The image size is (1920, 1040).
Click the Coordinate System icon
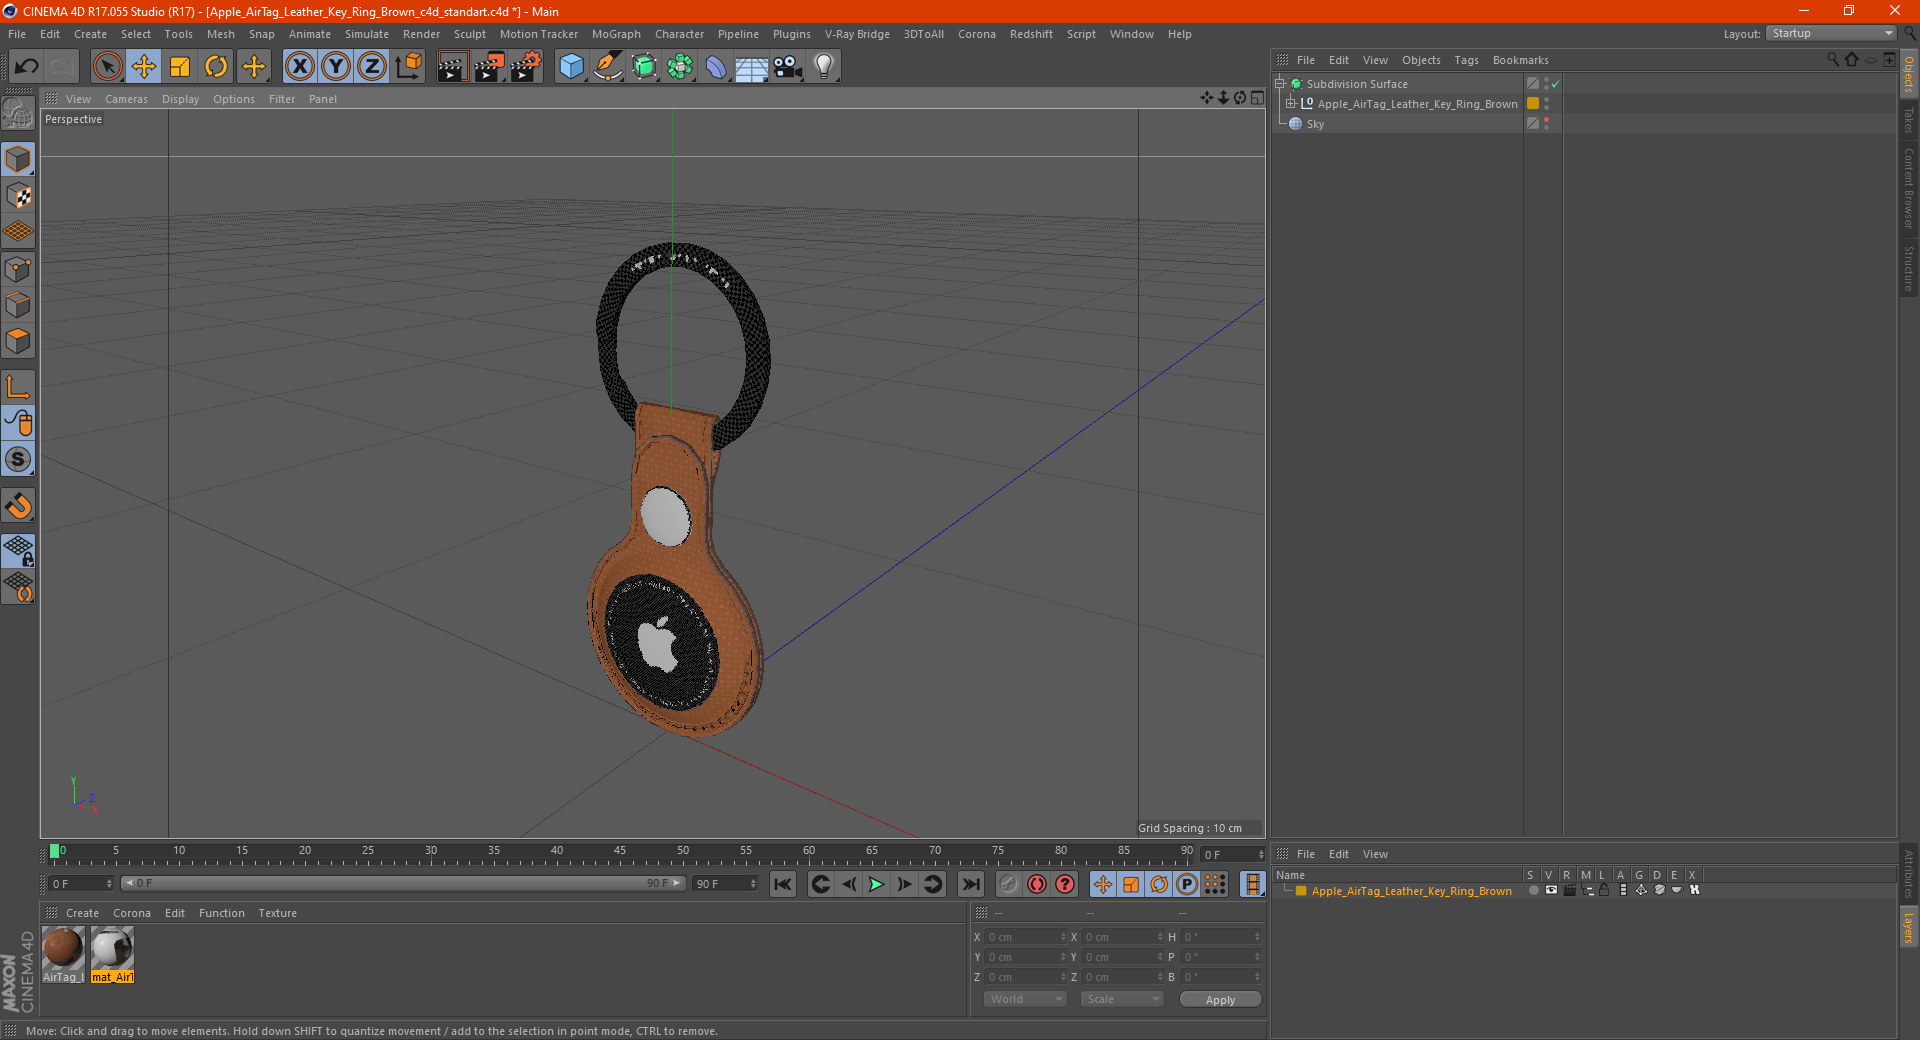coord(408,67)
